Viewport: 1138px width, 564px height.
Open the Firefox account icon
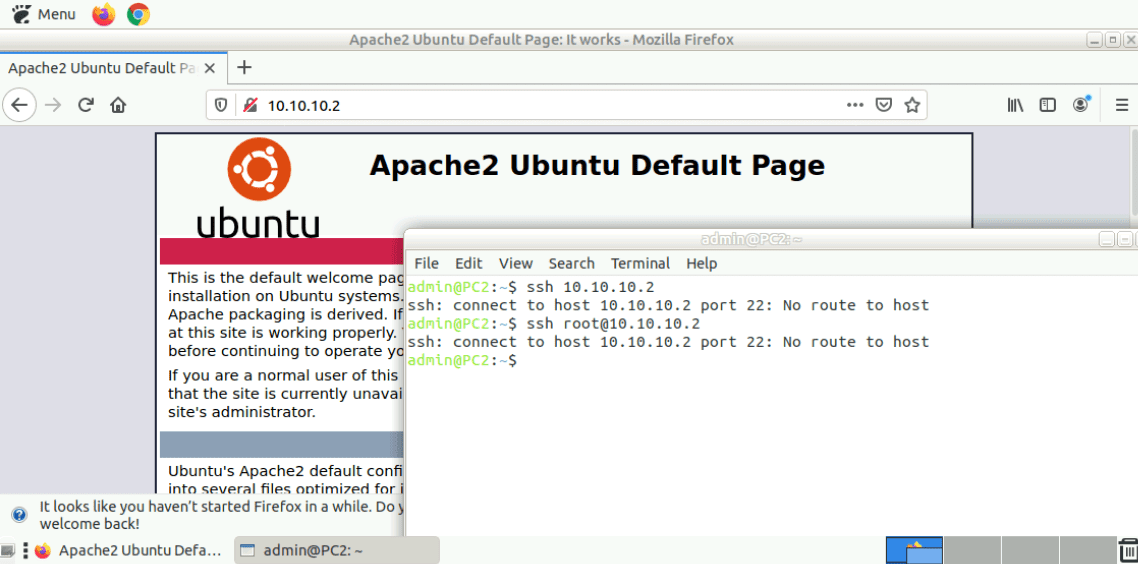(1081, 105)
